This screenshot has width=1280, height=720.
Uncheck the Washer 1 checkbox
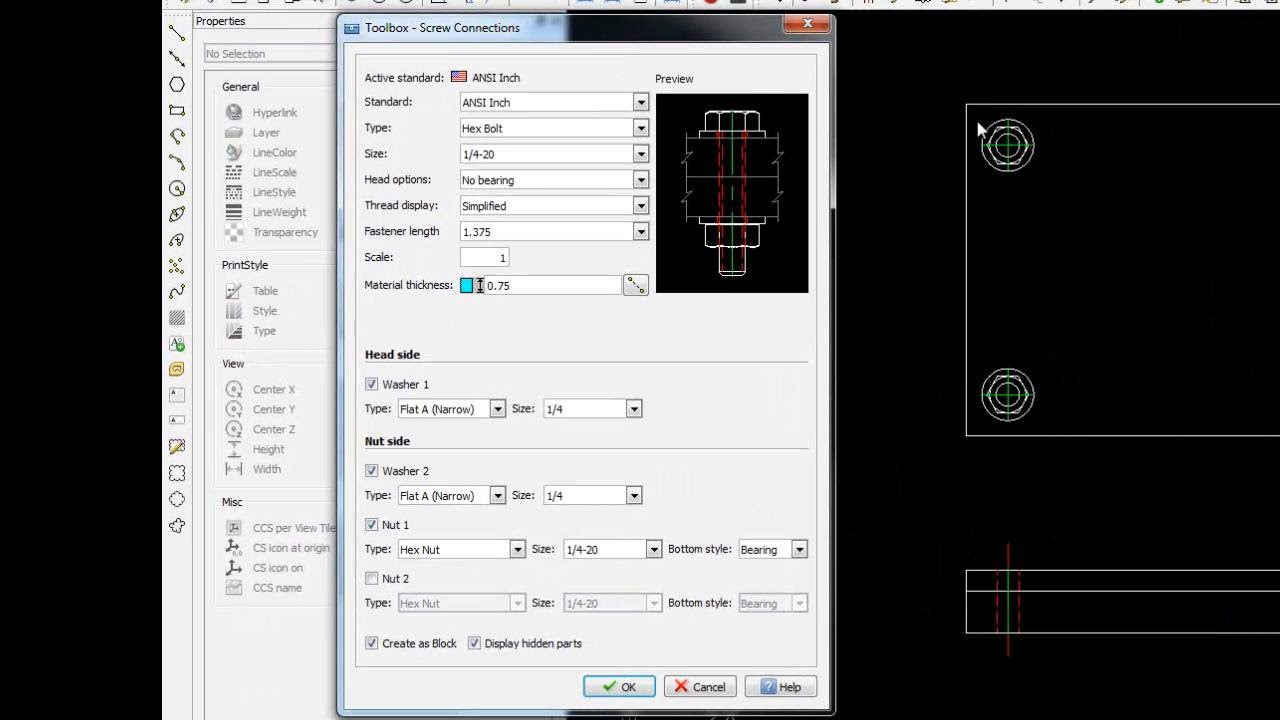[x=372, y=384]
